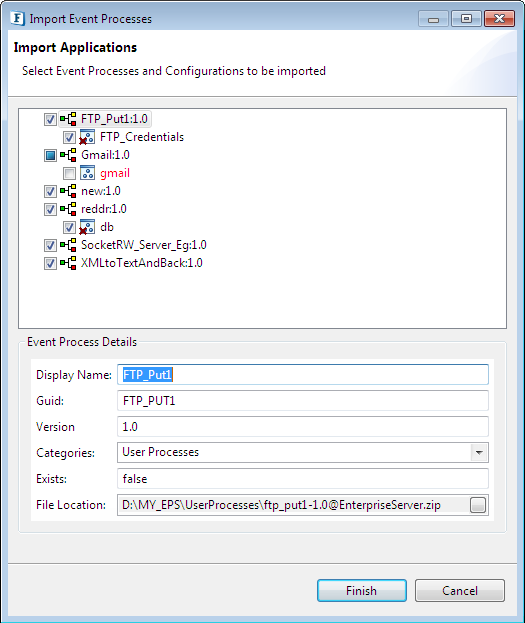Select the red gmail tree entry

(115, 173)
